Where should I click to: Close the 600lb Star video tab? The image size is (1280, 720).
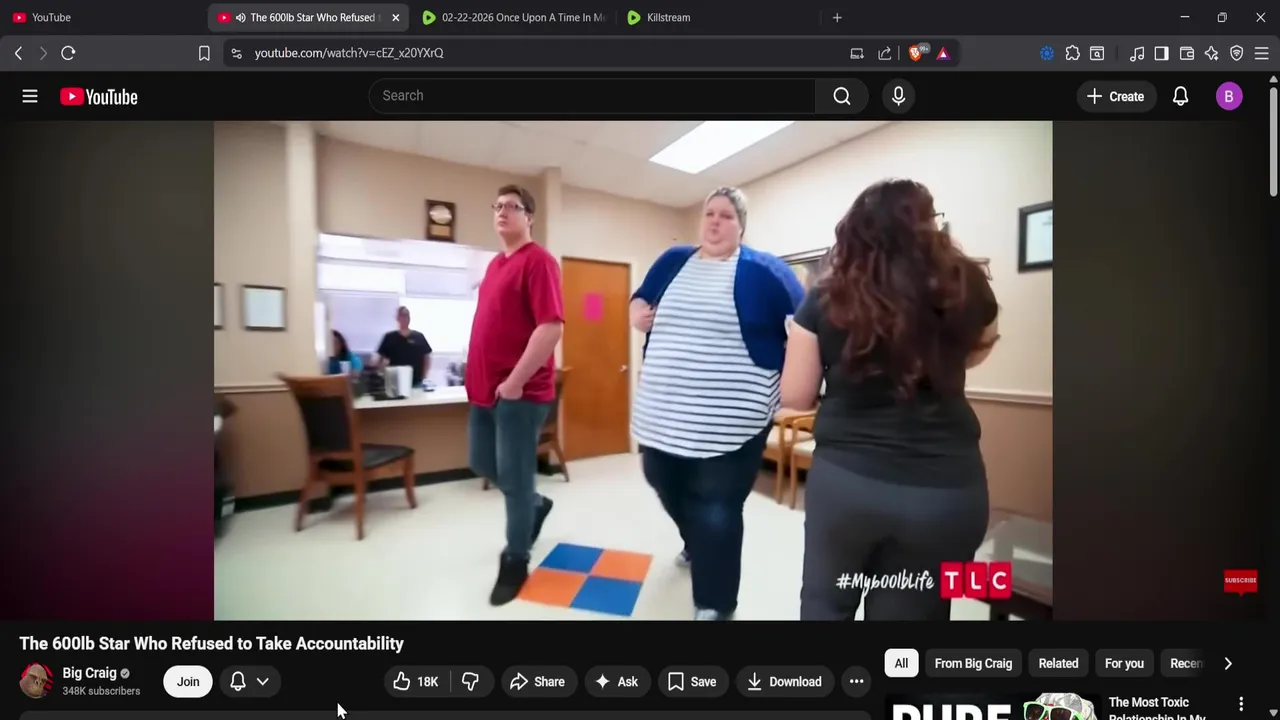click(395, 17)
